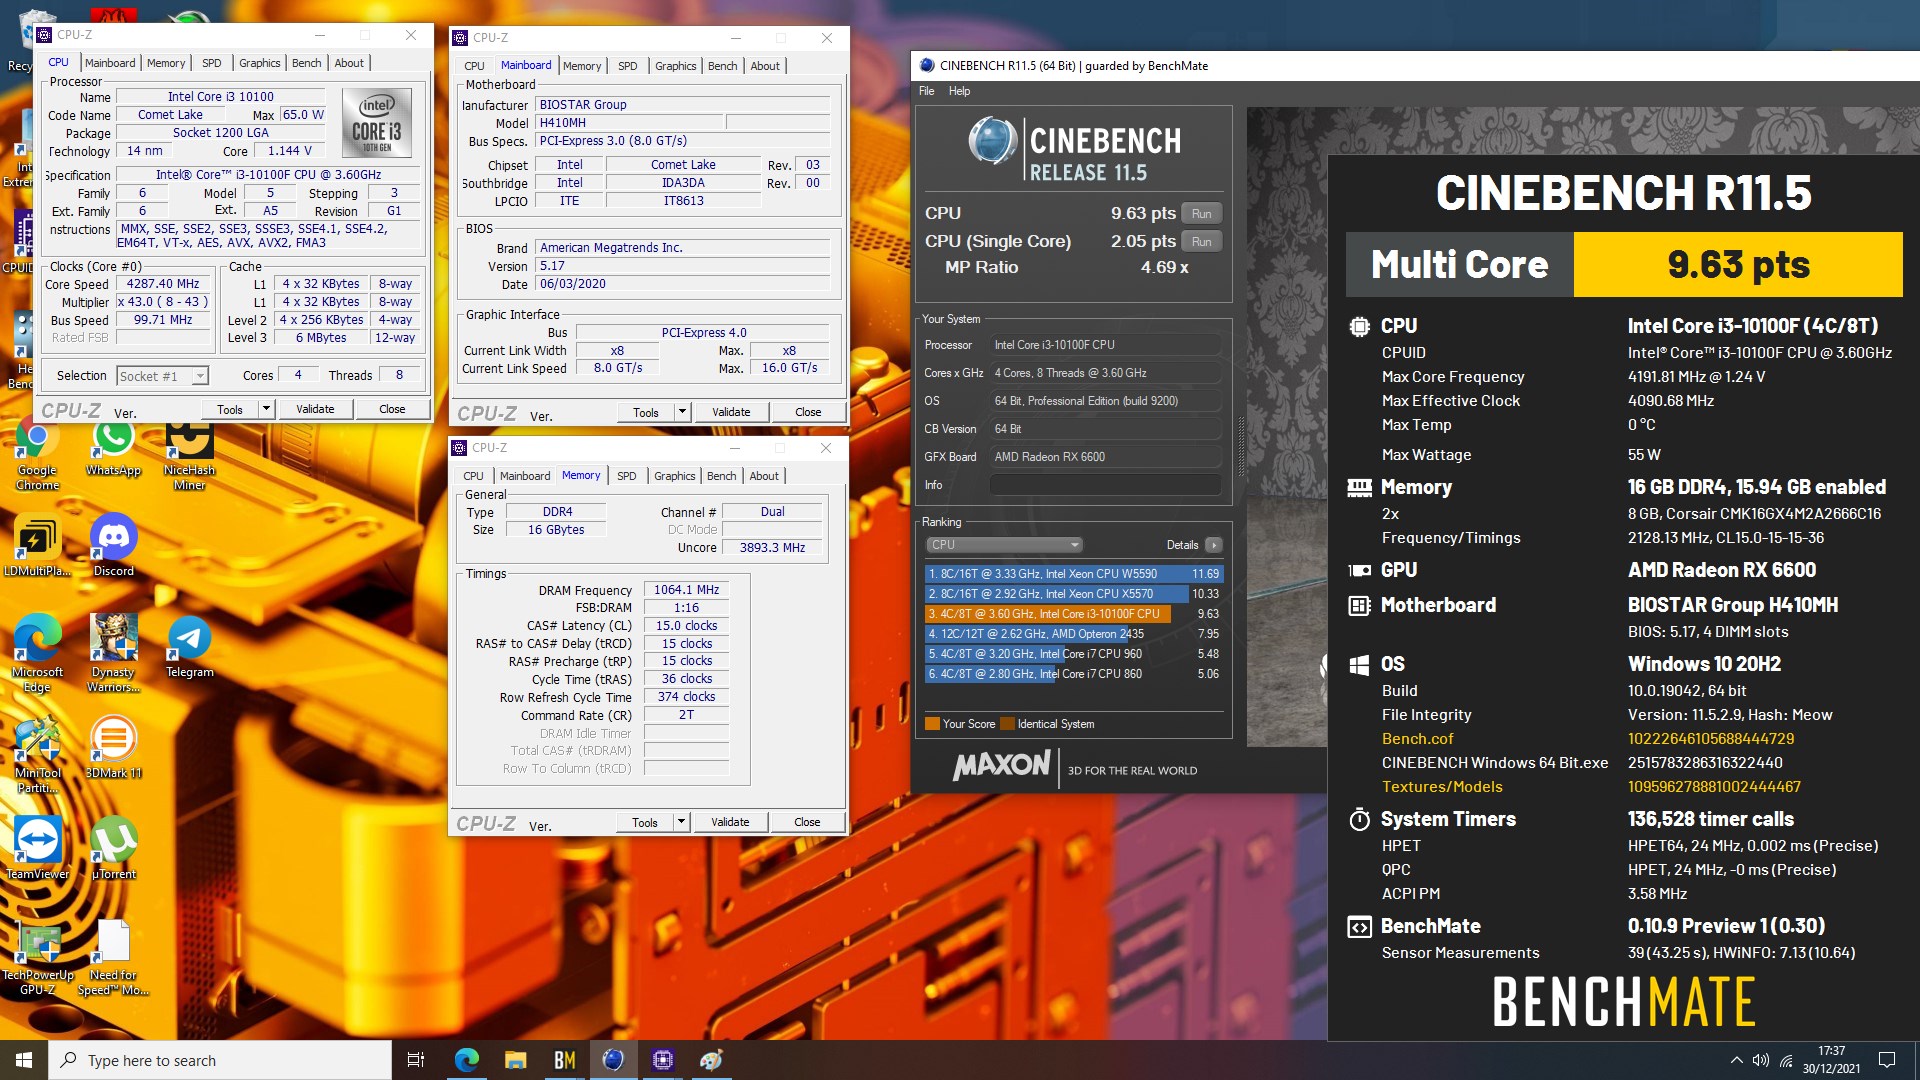Switch to Cinebench taskbar icon
Screen dimensions: 1920x1080
pos(613,1060)
